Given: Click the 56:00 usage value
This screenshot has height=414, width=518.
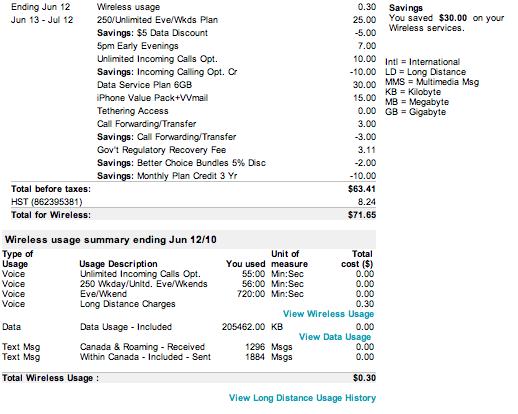Looking at the screenshot, I should click(253, 284).
